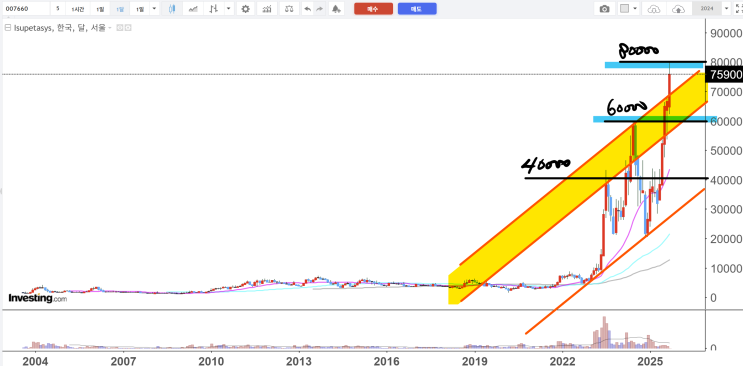Open the small arrow after 서울
The image size is (743, 366).
pos(110,28)
